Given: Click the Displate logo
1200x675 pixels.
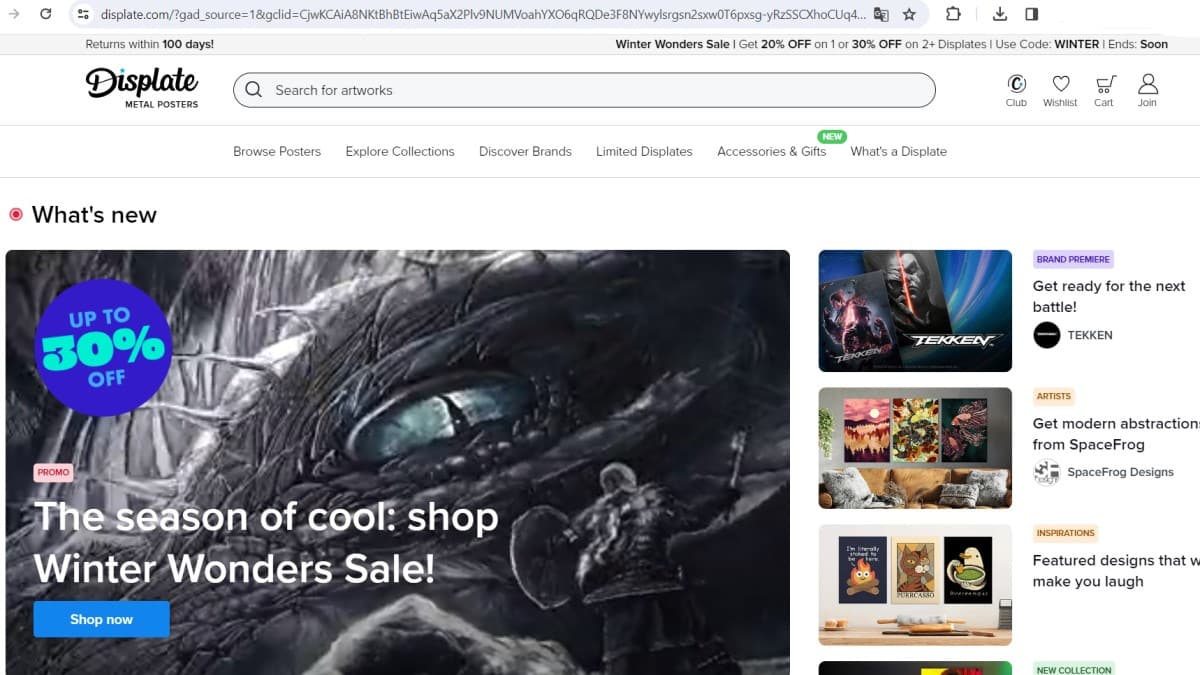Looking at the screenshot, I should click(x=142, y=87).
